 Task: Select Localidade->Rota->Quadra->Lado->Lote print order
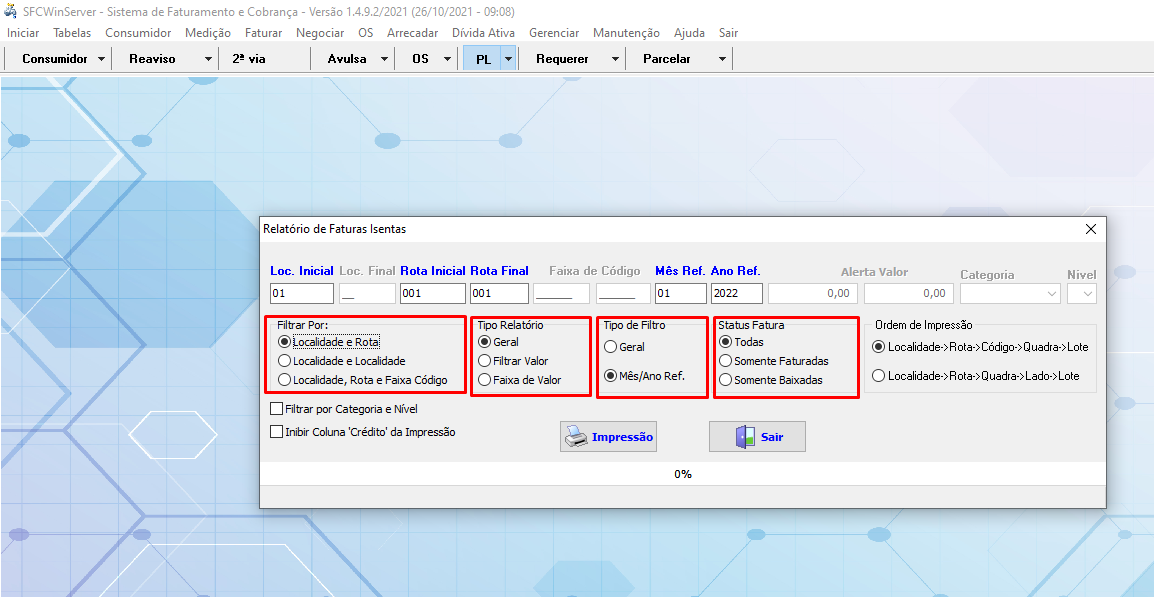point(879,376)
